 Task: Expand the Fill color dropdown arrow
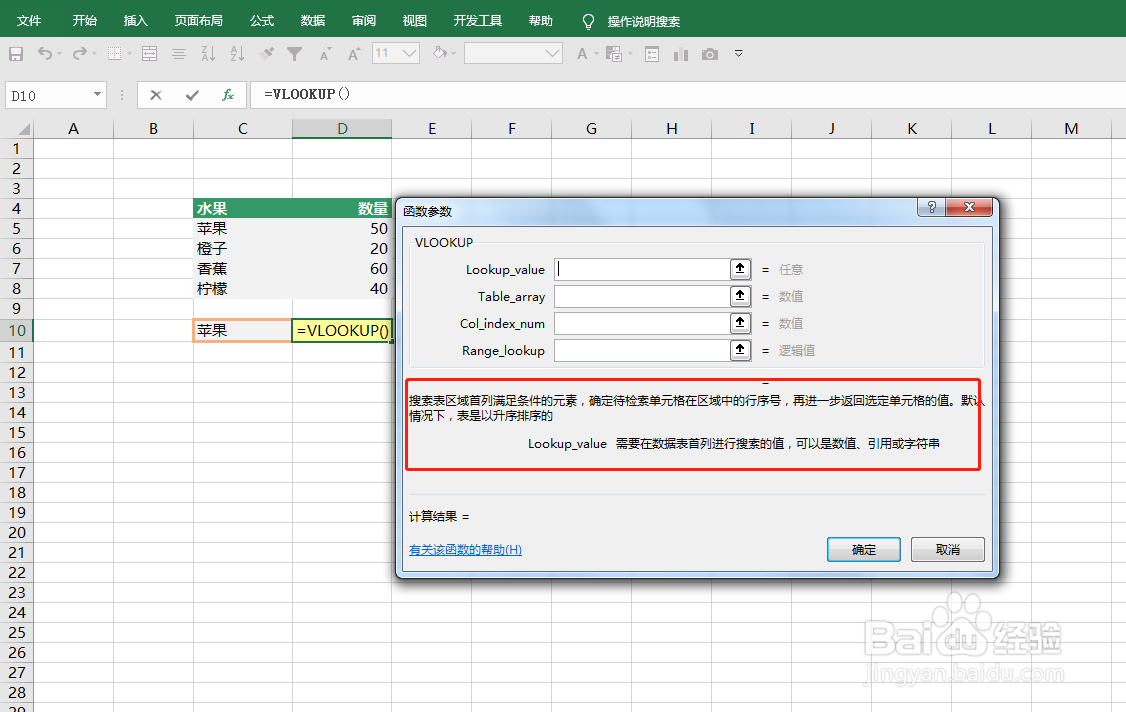(x=454, y=54)
